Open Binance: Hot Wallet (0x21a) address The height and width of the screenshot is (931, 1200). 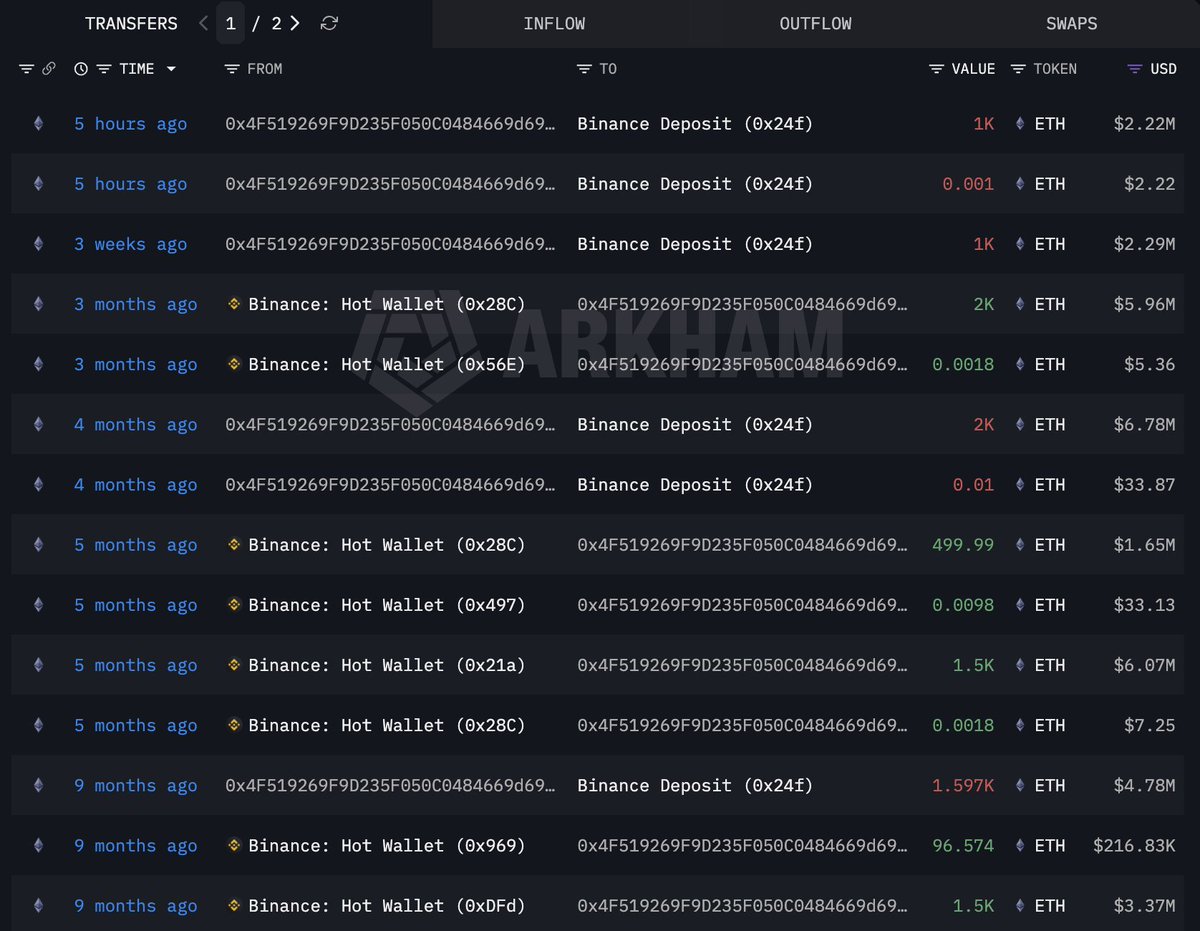[386, 665]
